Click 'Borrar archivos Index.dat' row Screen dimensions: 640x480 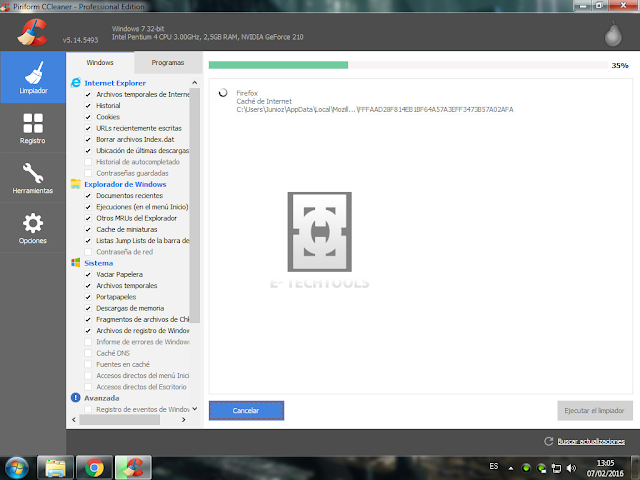click(135, 139)
